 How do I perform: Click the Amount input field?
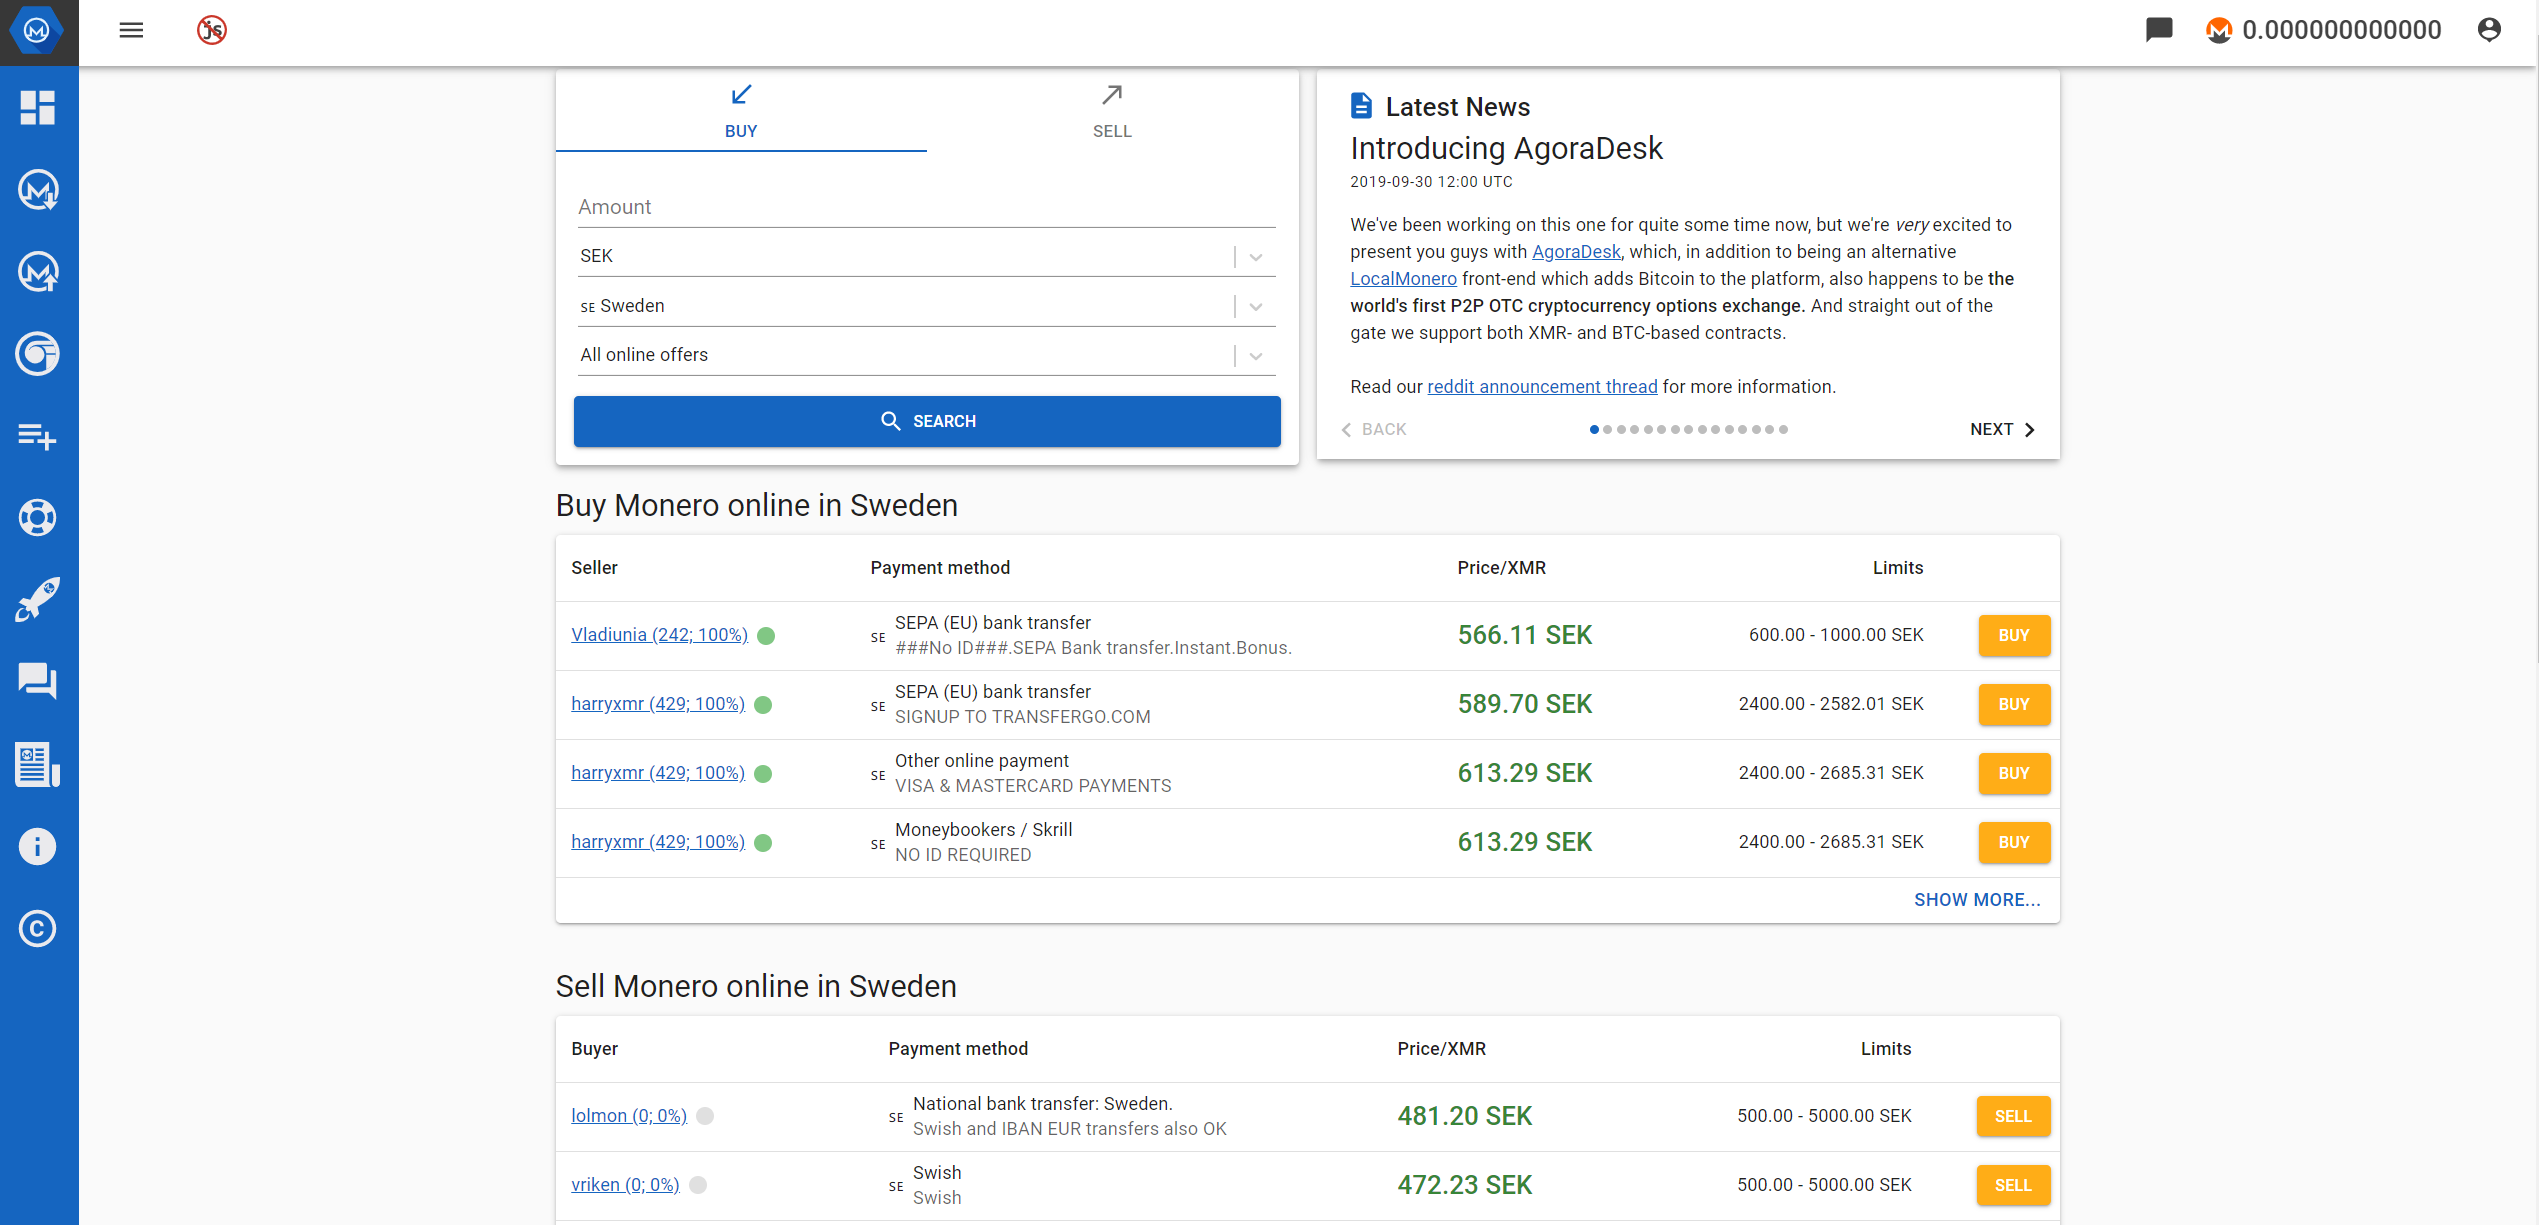(x=926, y=206)
